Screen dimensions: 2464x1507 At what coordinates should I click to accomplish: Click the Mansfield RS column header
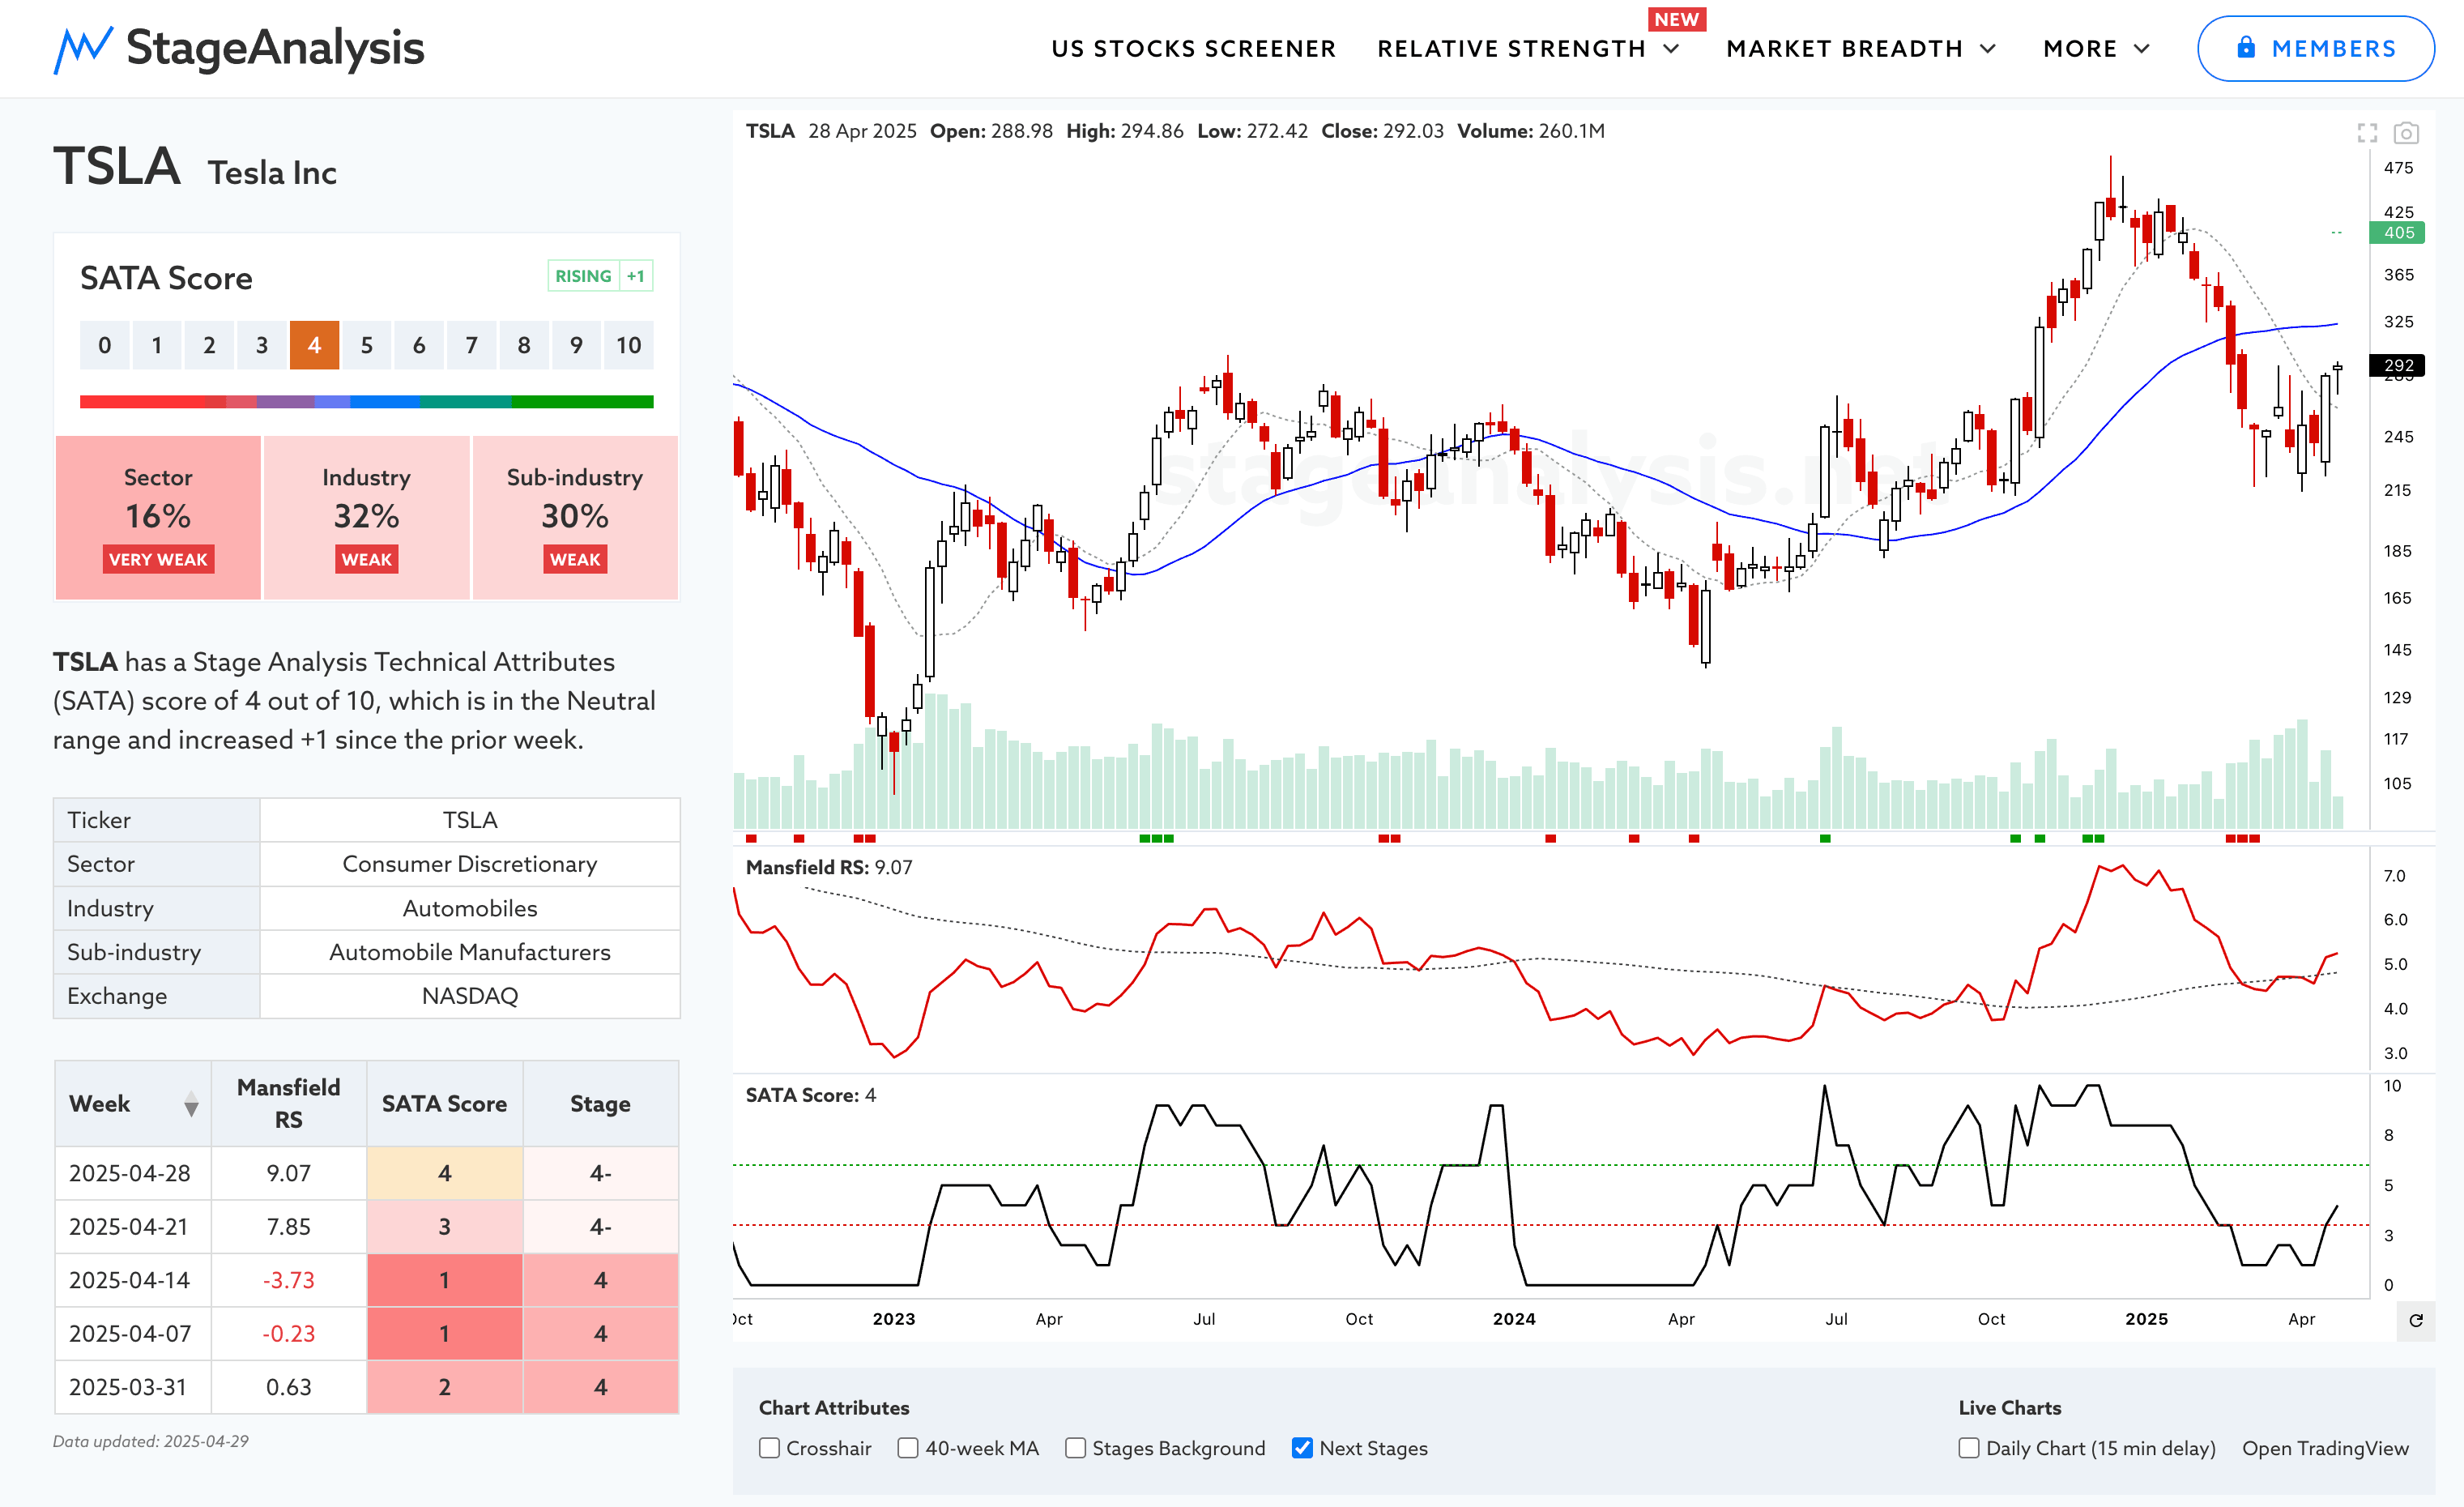pos(288,1103)
